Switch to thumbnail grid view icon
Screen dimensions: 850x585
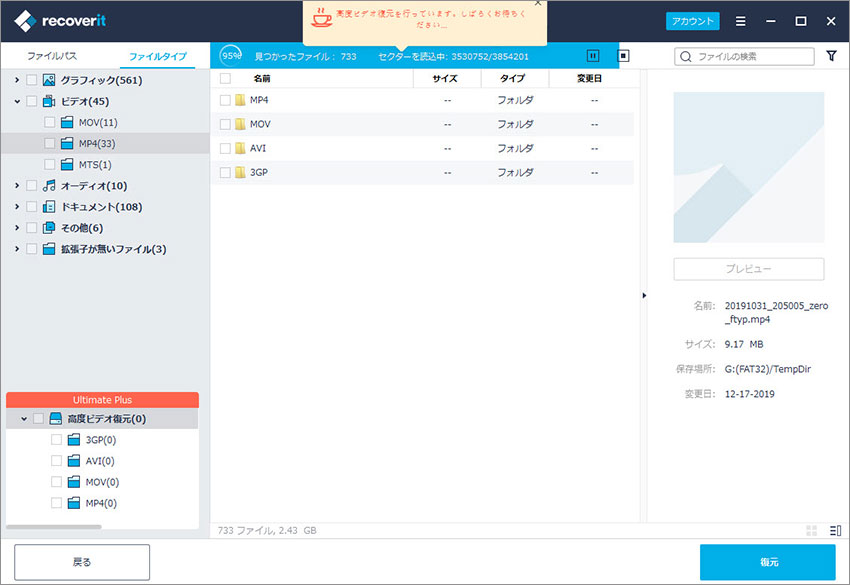(812, 530)
